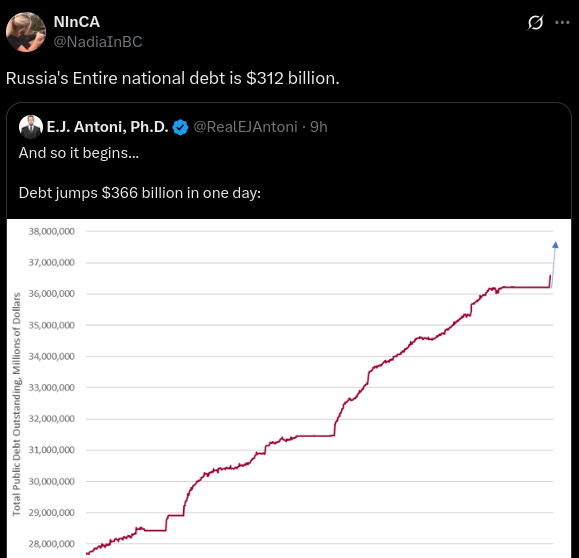Open the @NadiaInBC handle
Image resolution: width=579 pixels, height=558 pixels.
[x=97, y=42]
